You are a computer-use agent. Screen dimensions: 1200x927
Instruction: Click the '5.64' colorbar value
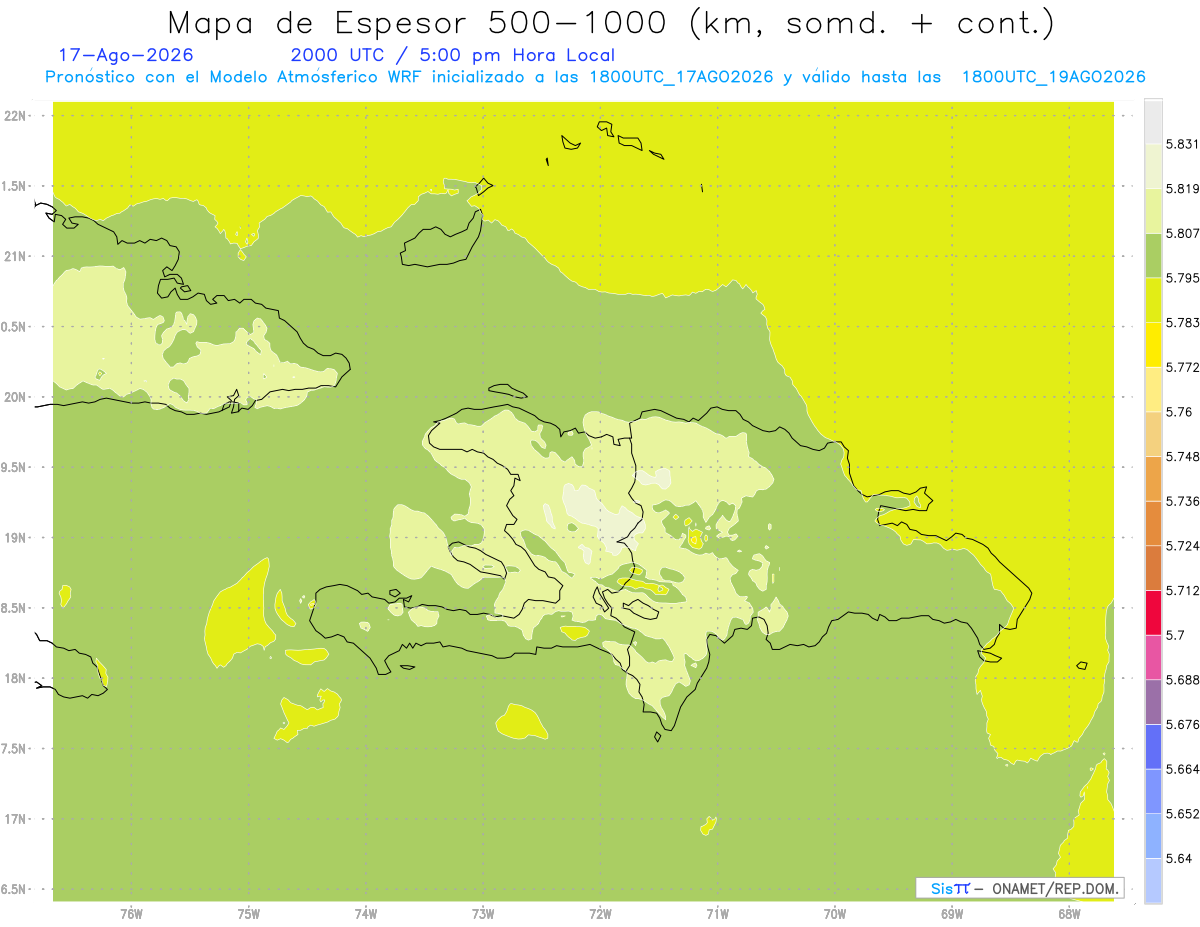[x=1178, y=859]
